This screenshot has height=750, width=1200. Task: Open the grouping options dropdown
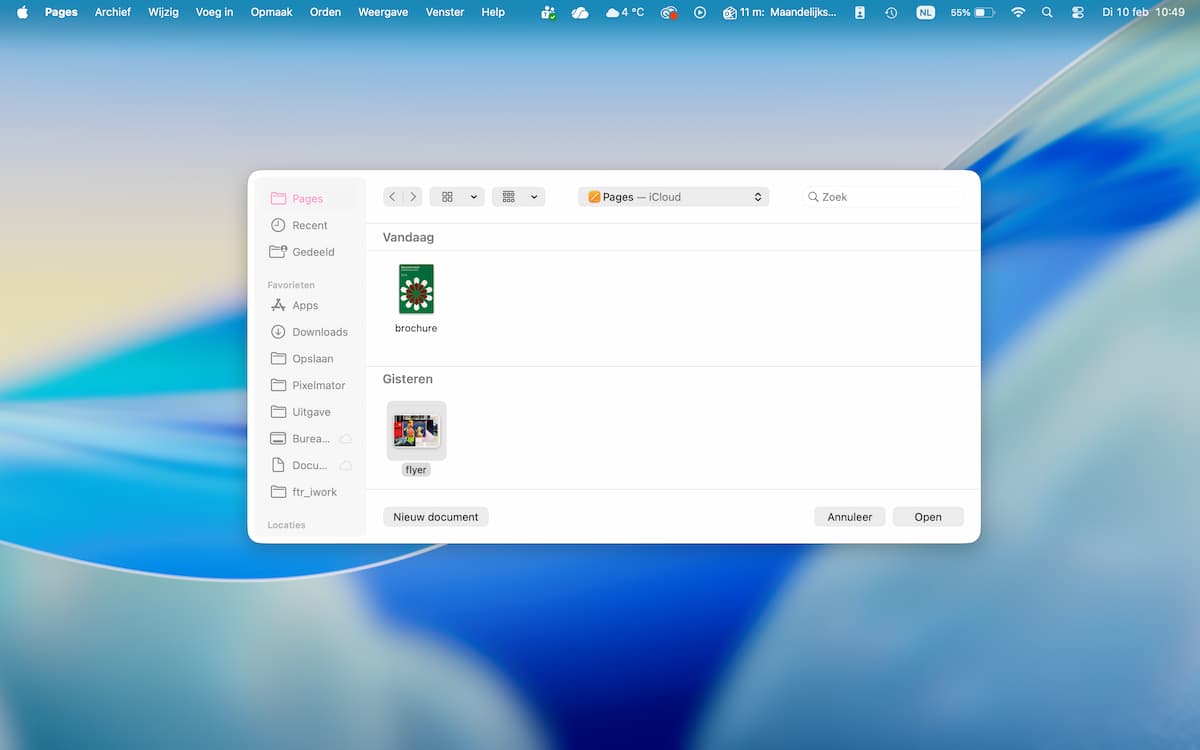[518, 197]
